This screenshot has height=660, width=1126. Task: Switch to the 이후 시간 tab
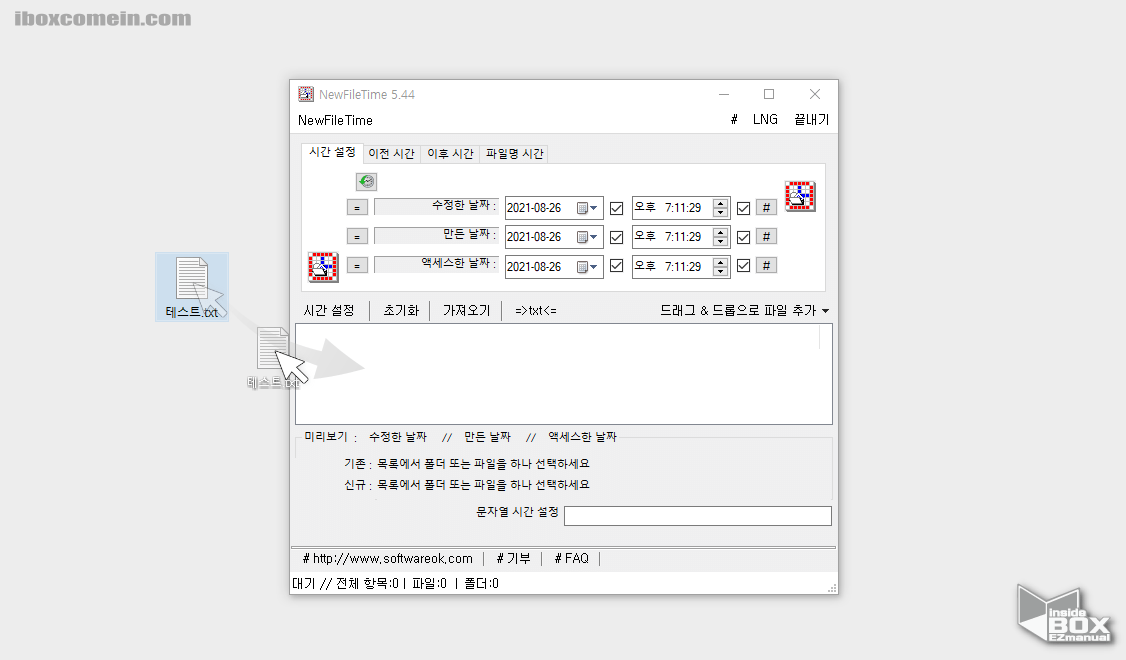click(x=450, y=154)
